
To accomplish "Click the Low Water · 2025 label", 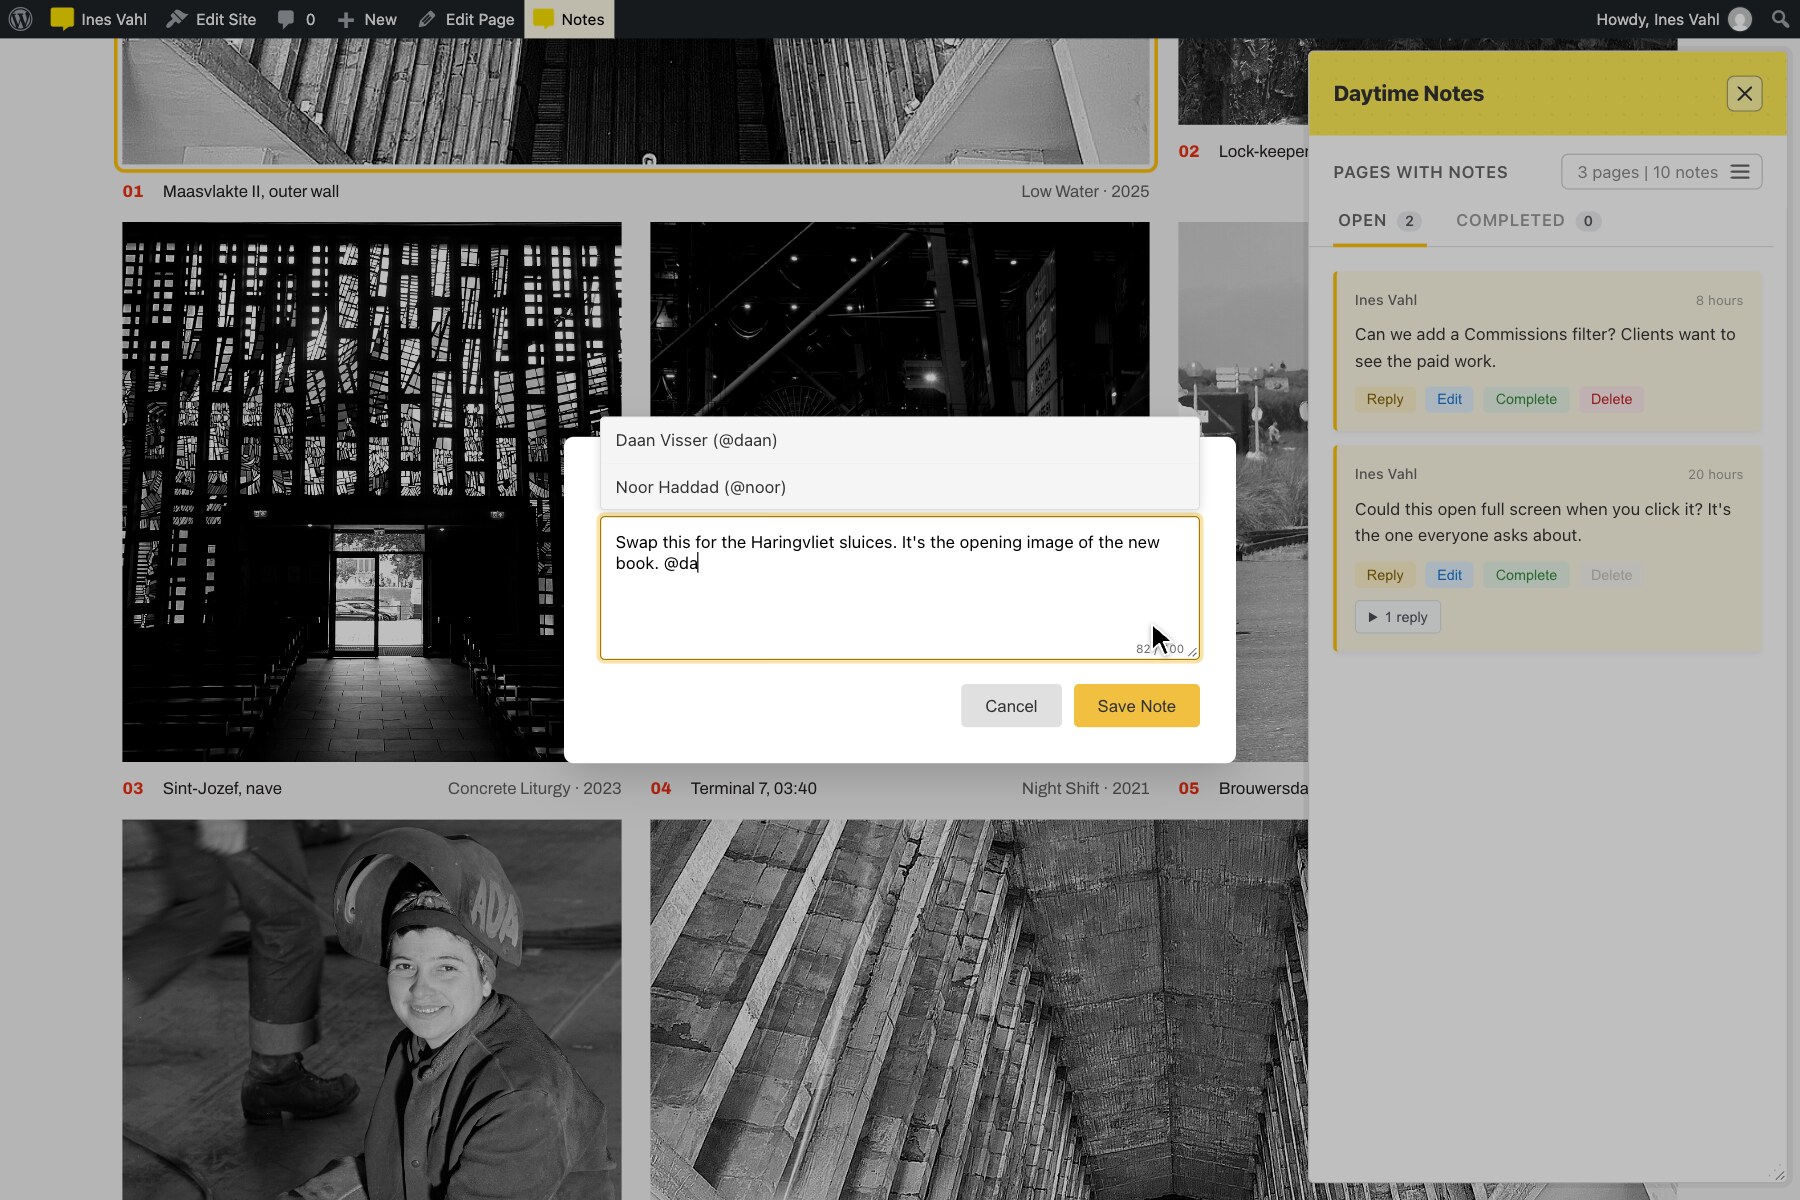I will (1085, 191).
